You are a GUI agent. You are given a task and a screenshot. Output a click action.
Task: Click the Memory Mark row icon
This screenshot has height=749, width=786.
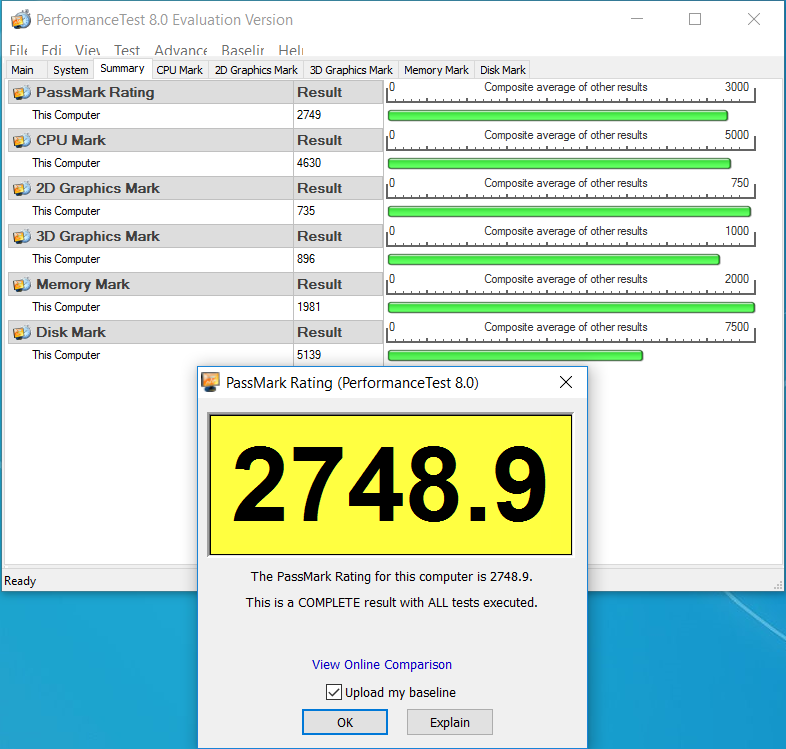[x=22, y=284]
